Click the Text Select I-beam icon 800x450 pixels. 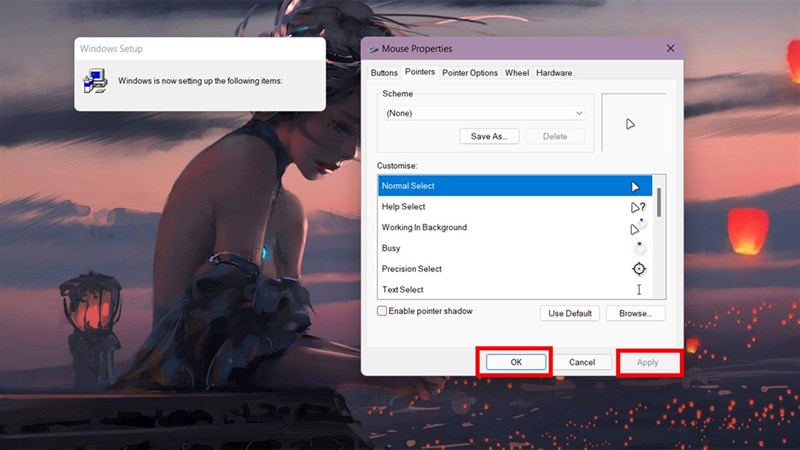(x=639, y=289)
